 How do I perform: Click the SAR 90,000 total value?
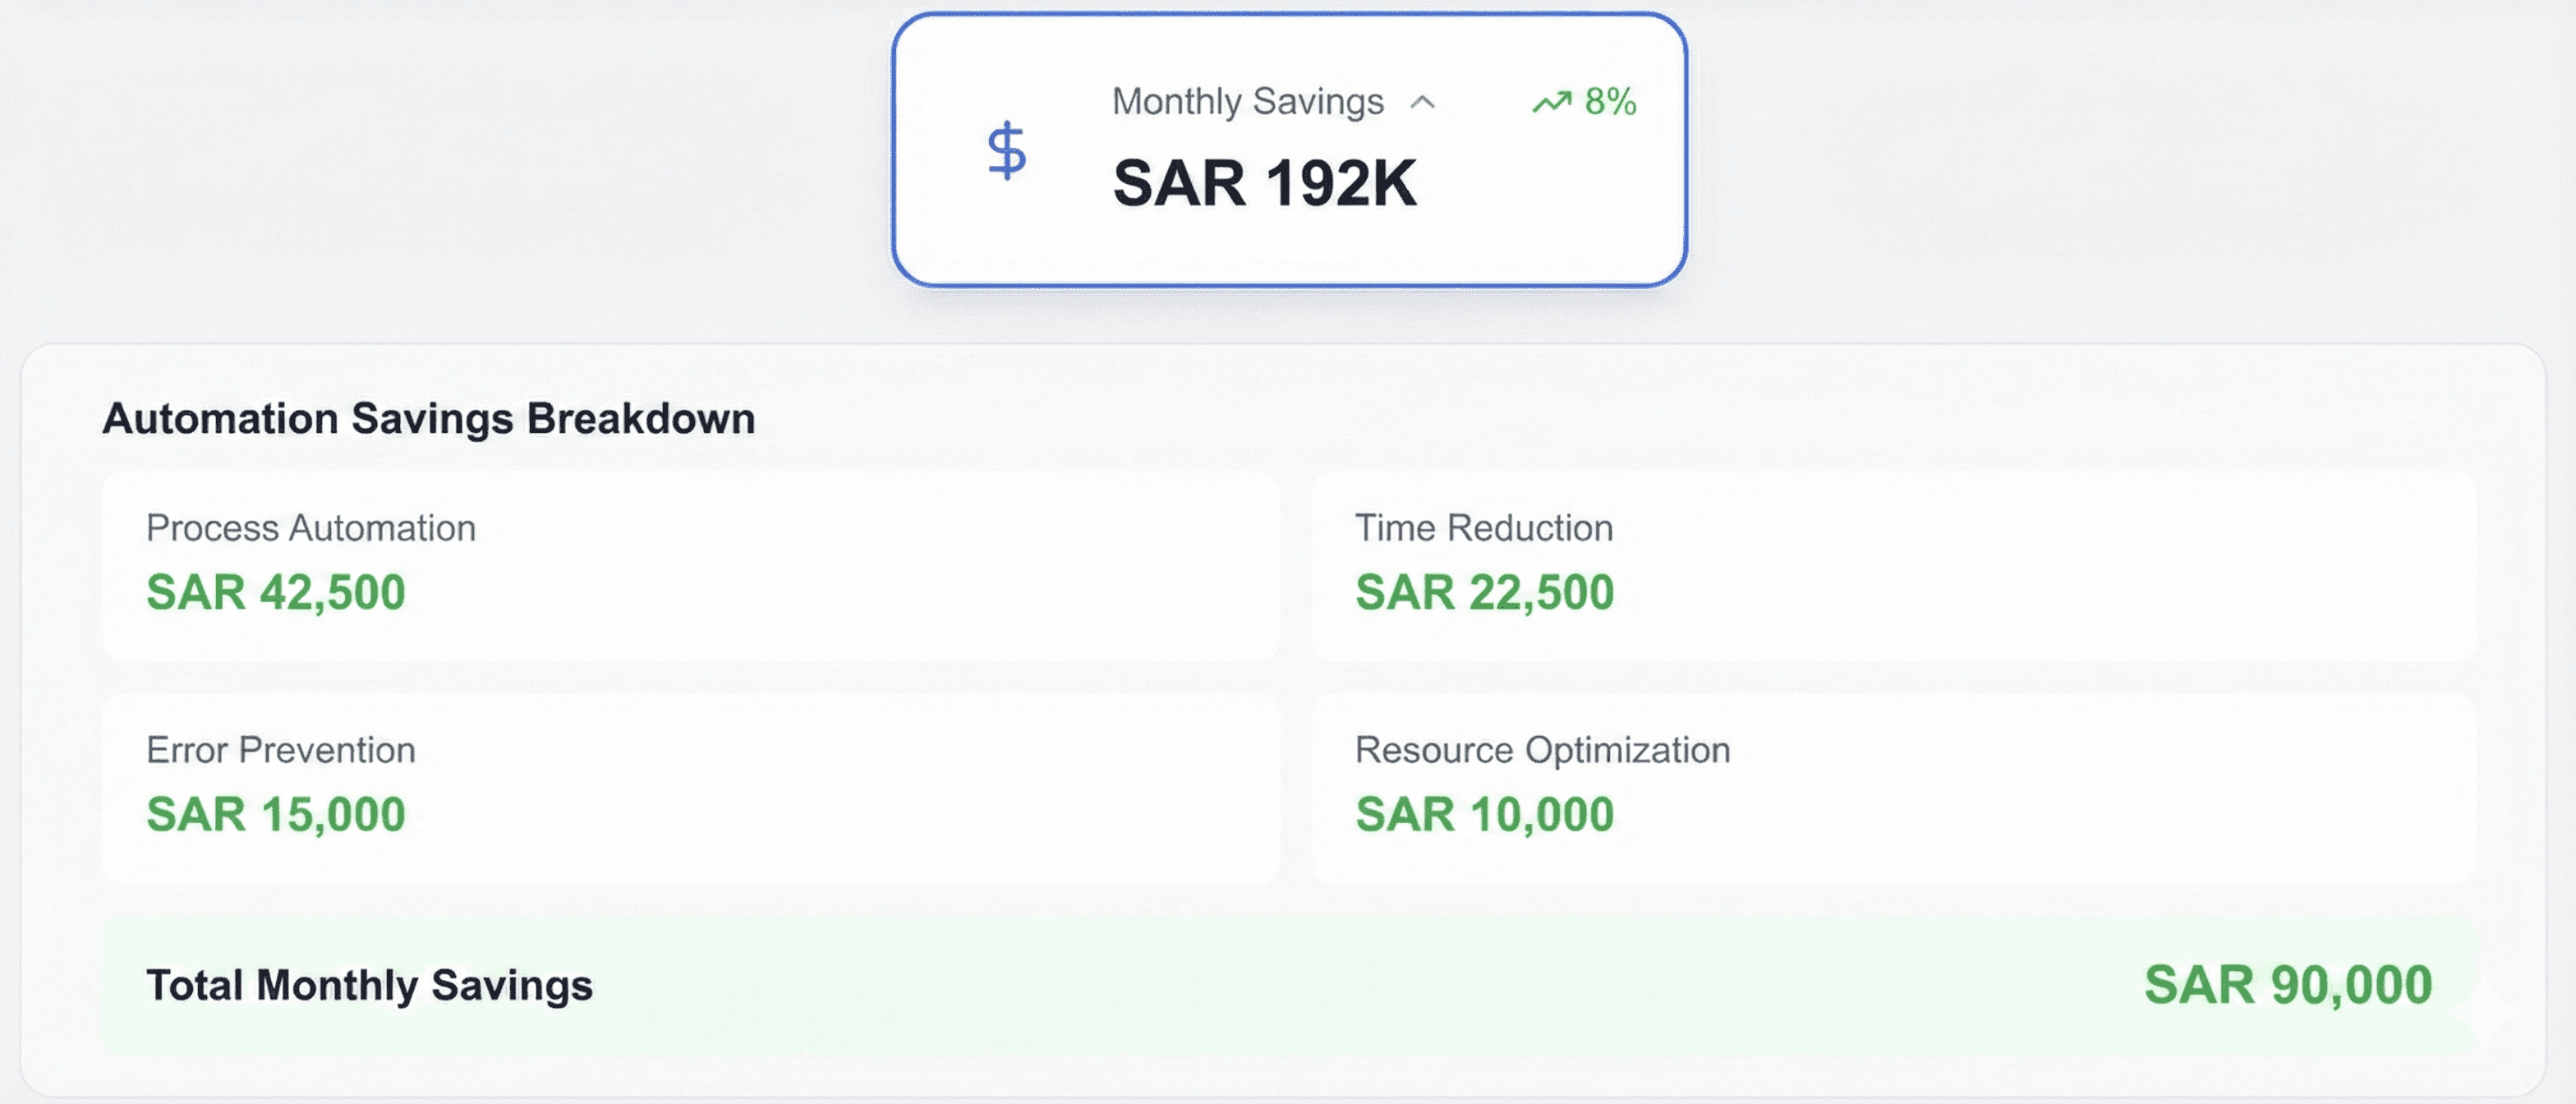pos(2287,986)
